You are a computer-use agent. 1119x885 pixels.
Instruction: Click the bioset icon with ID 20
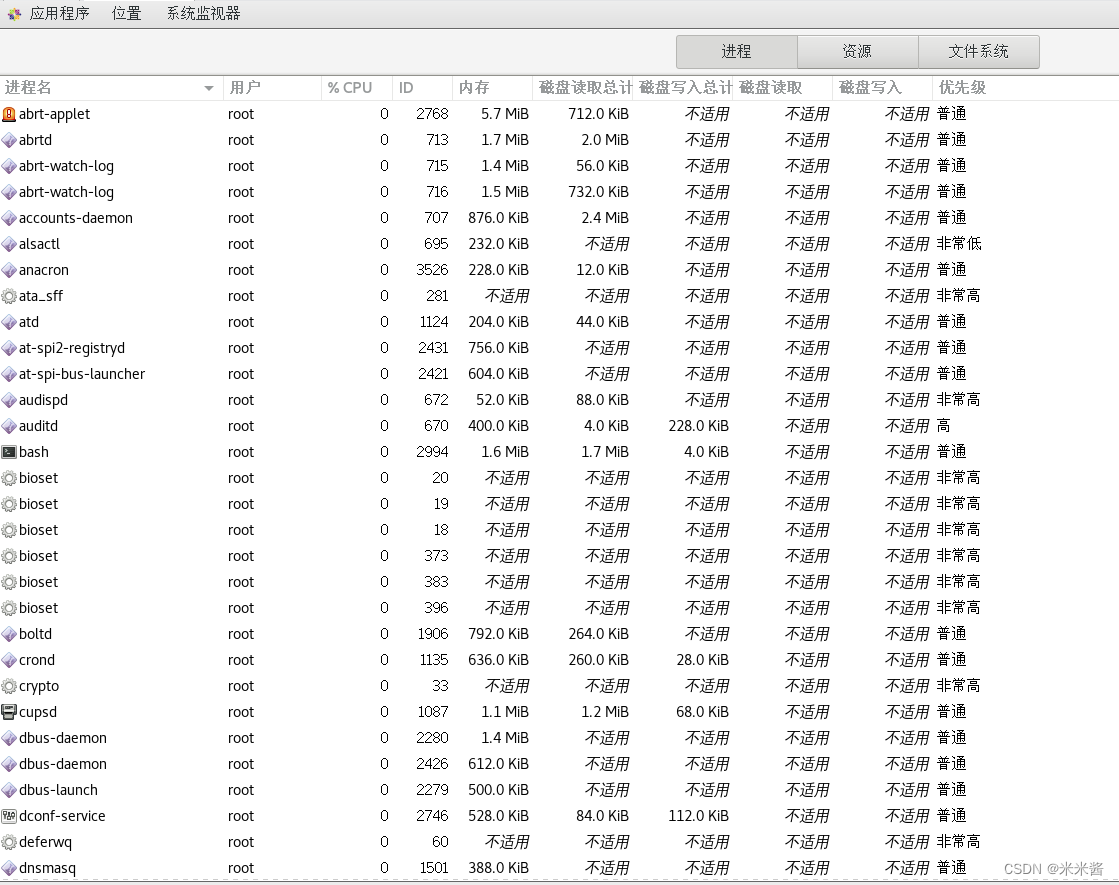pyautogui.click(x=9, y=478)
